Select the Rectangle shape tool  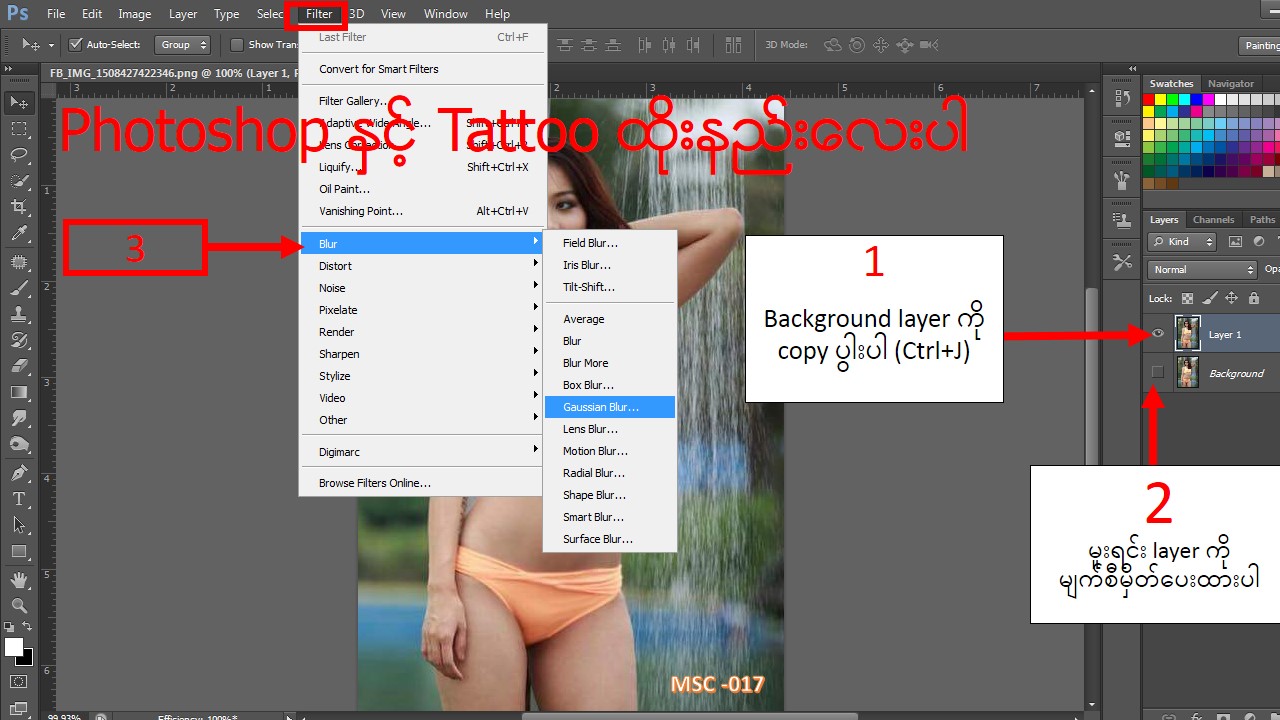point(18,551)
